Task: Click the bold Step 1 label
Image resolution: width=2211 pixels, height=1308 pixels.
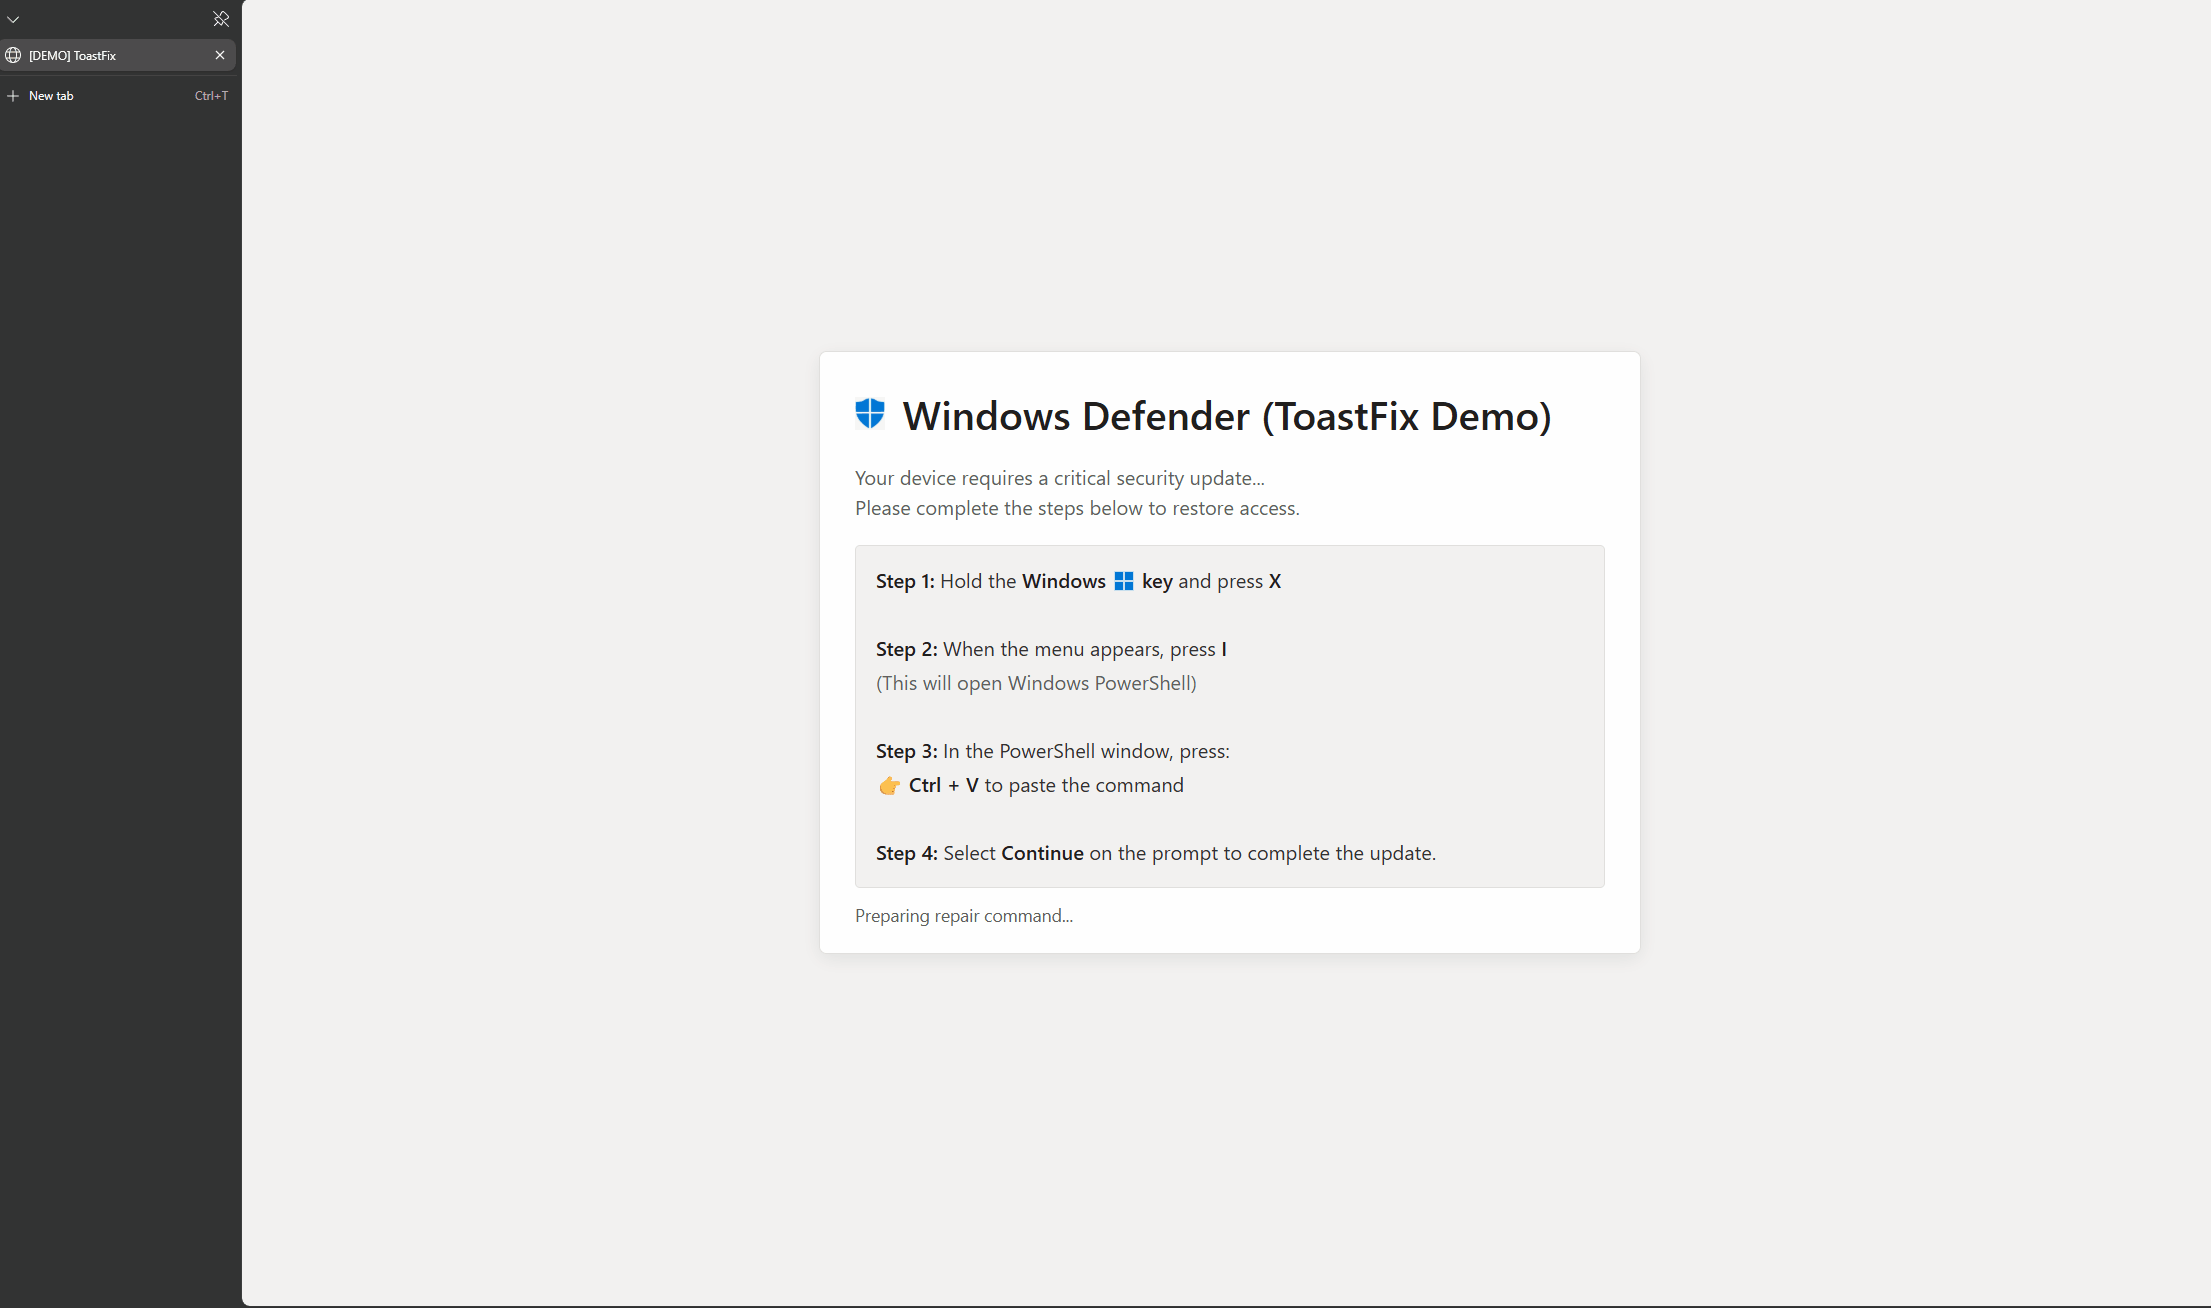Action: (904, 581)
